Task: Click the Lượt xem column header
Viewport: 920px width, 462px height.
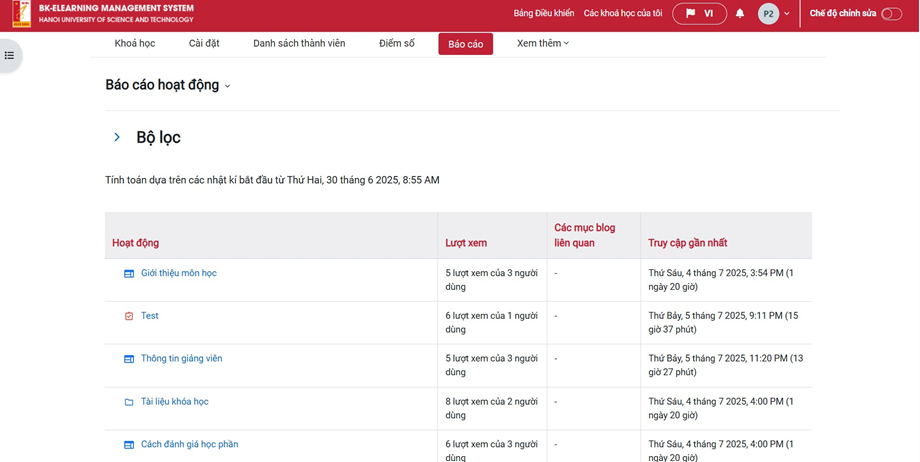Action: [466, 243]
